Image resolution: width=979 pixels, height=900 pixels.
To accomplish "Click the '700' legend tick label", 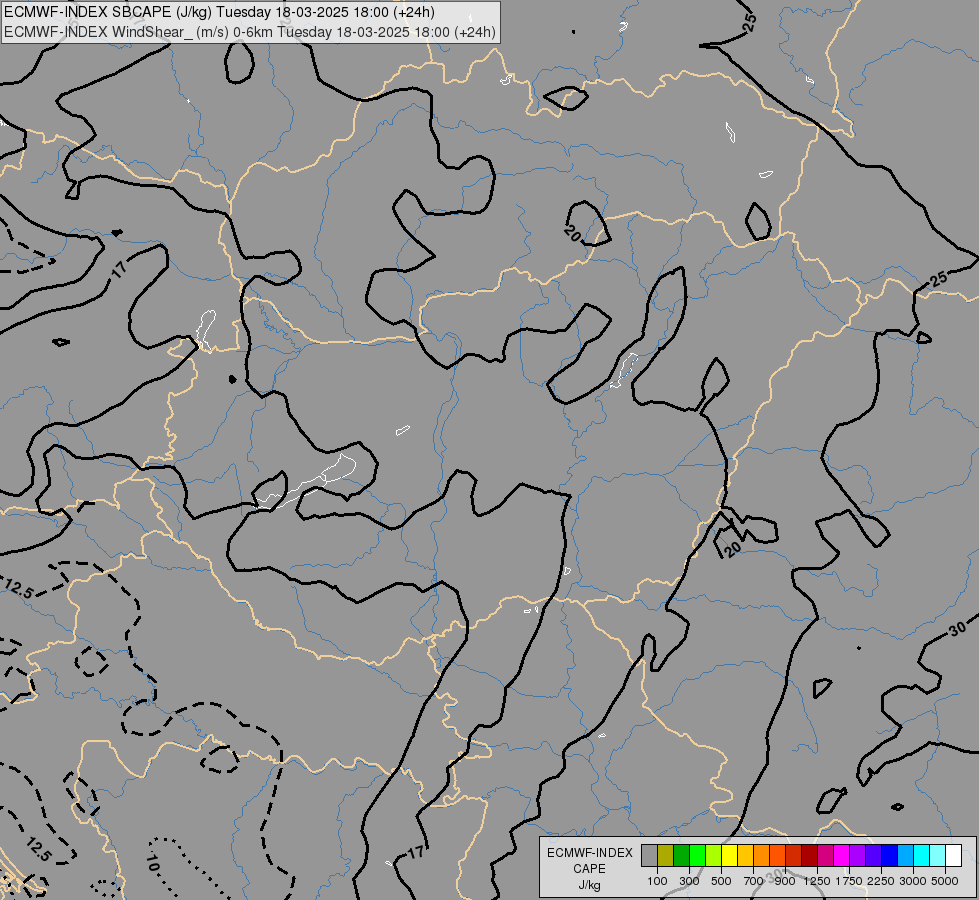I will (x=754, y=881).
